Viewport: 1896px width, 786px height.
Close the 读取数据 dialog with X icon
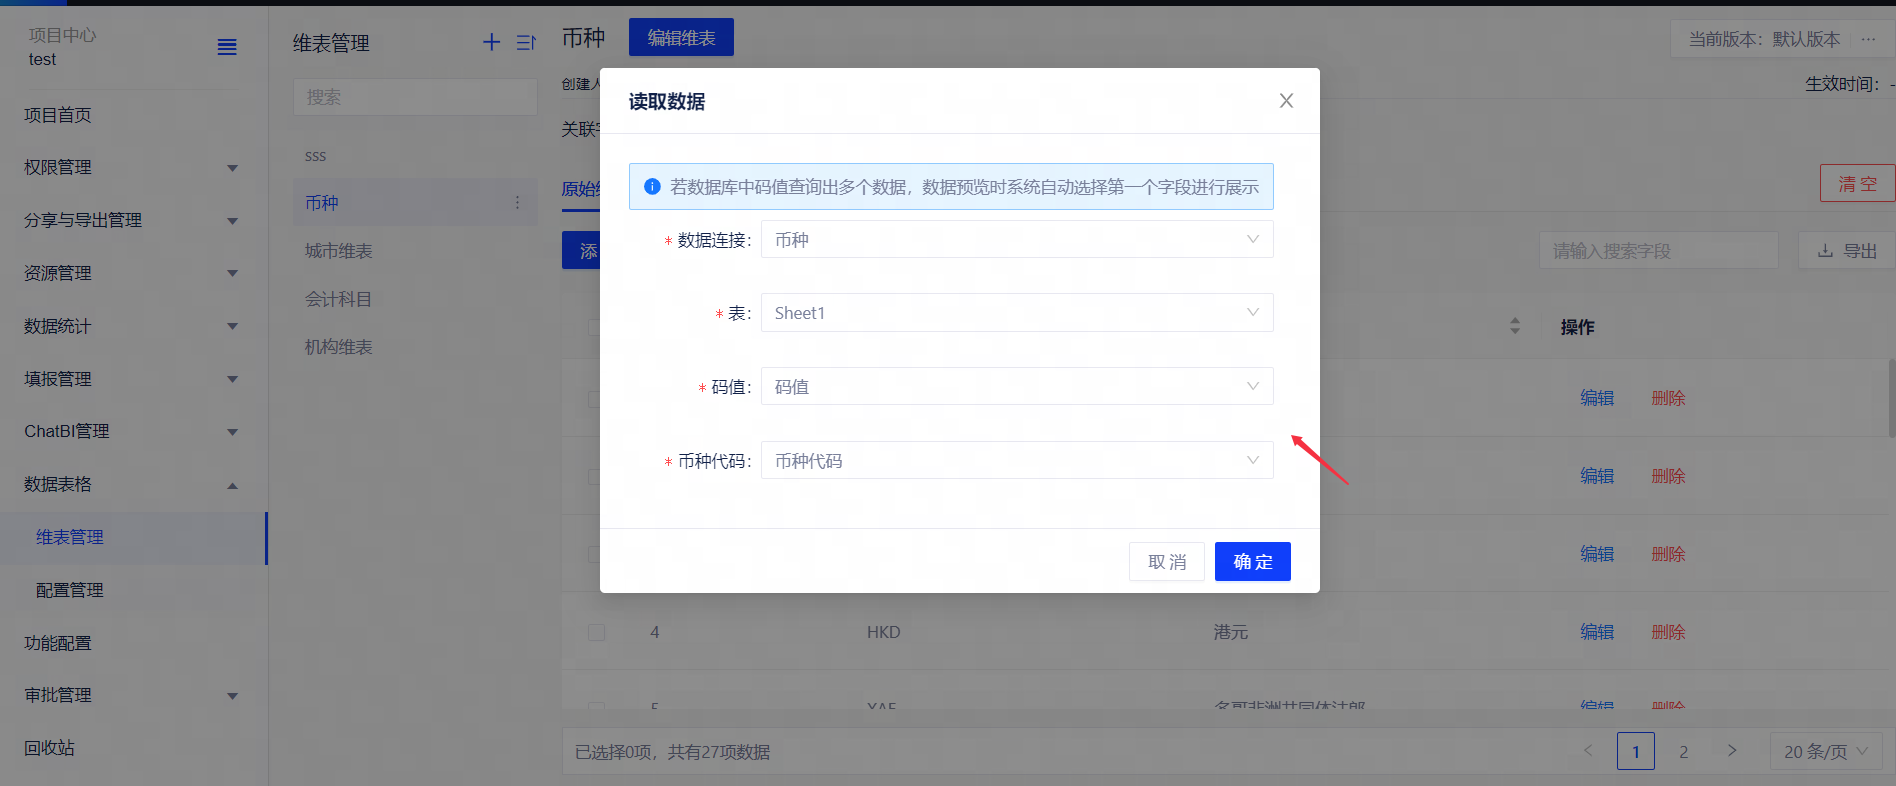(1286, 101)
